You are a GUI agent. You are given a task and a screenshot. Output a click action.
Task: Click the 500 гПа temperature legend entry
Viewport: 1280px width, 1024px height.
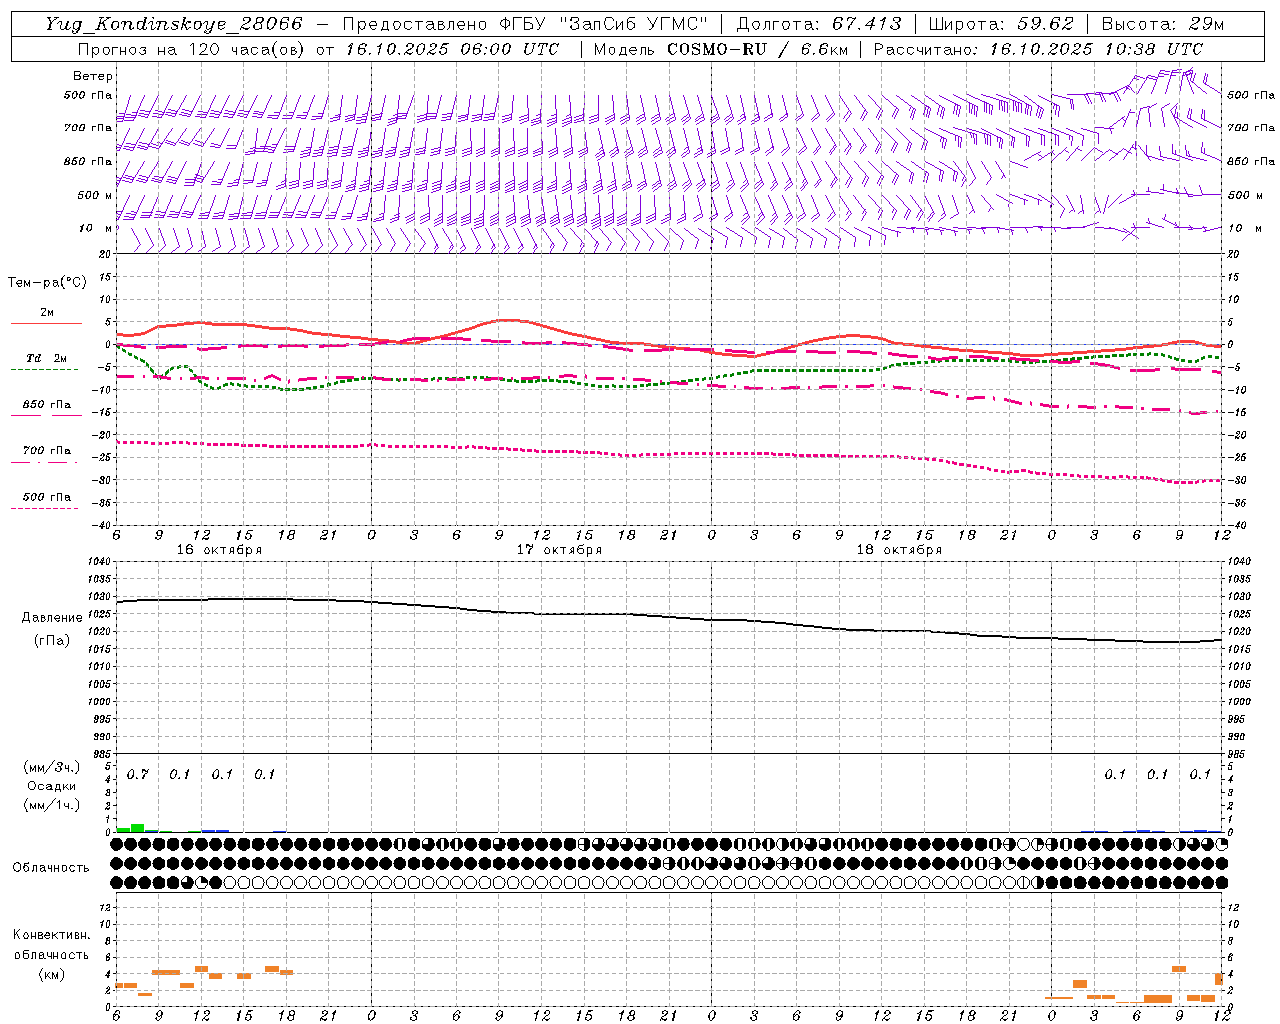pyautogui.click(x=47, y=497)
